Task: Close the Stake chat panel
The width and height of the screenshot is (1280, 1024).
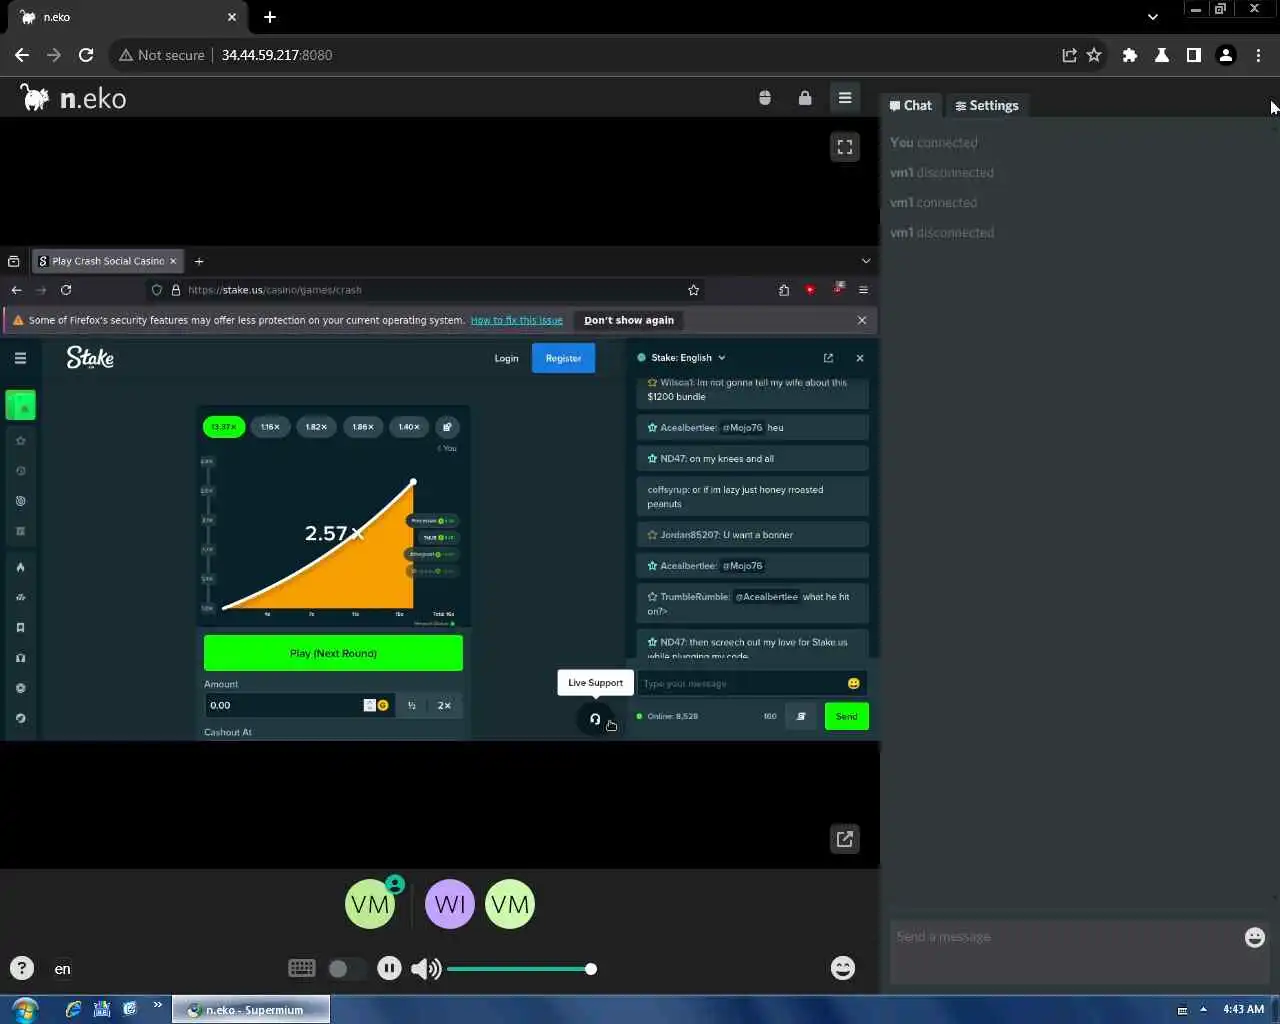Action: coord(860,358)
